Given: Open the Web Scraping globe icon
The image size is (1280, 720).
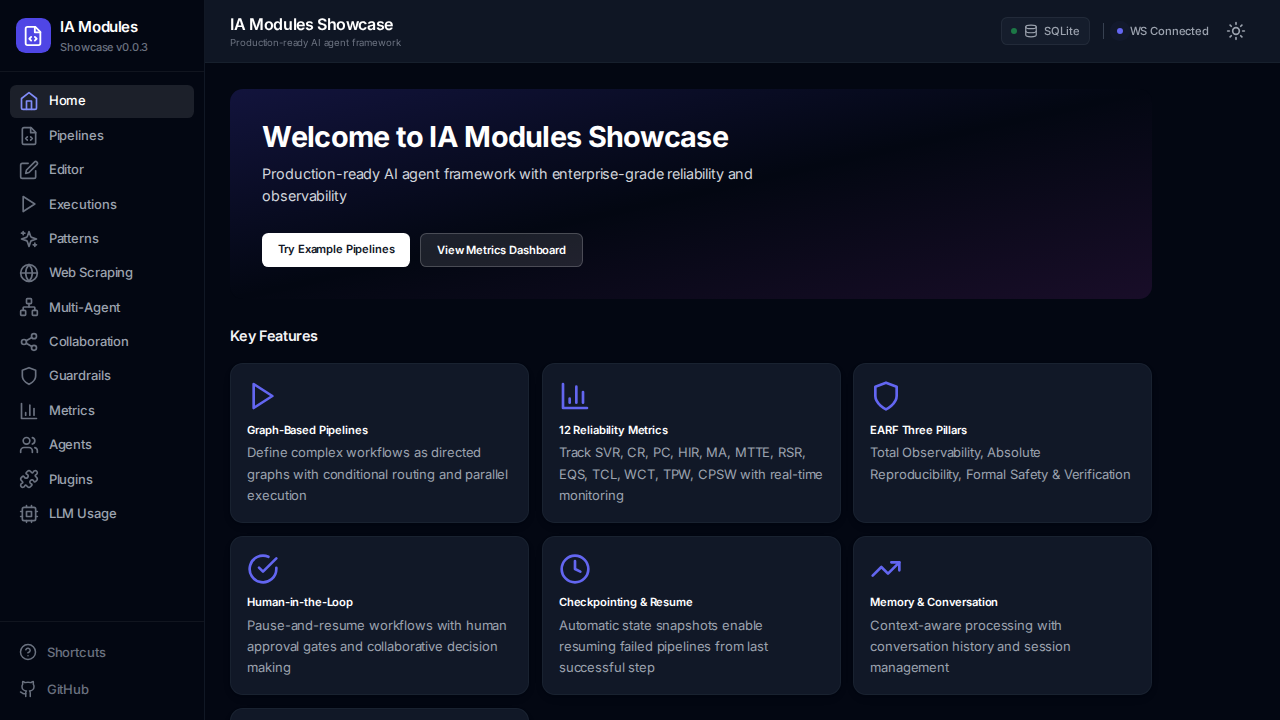Looking at the screenshot, I should [29, 273].
